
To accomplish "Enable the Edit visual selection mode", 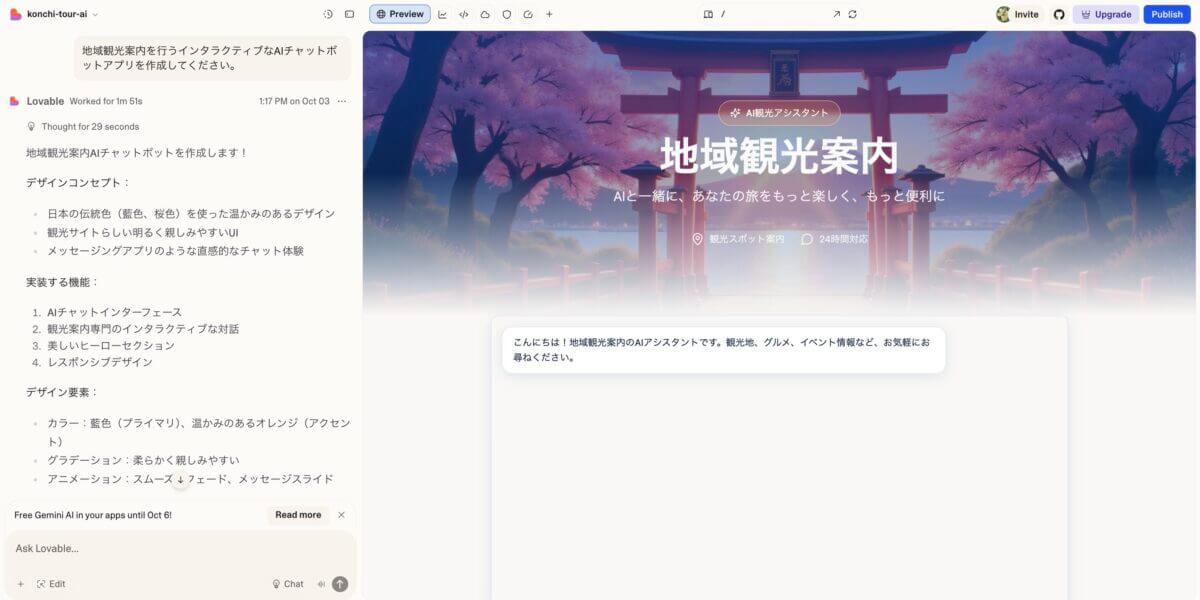I will [x=51, y=584].
